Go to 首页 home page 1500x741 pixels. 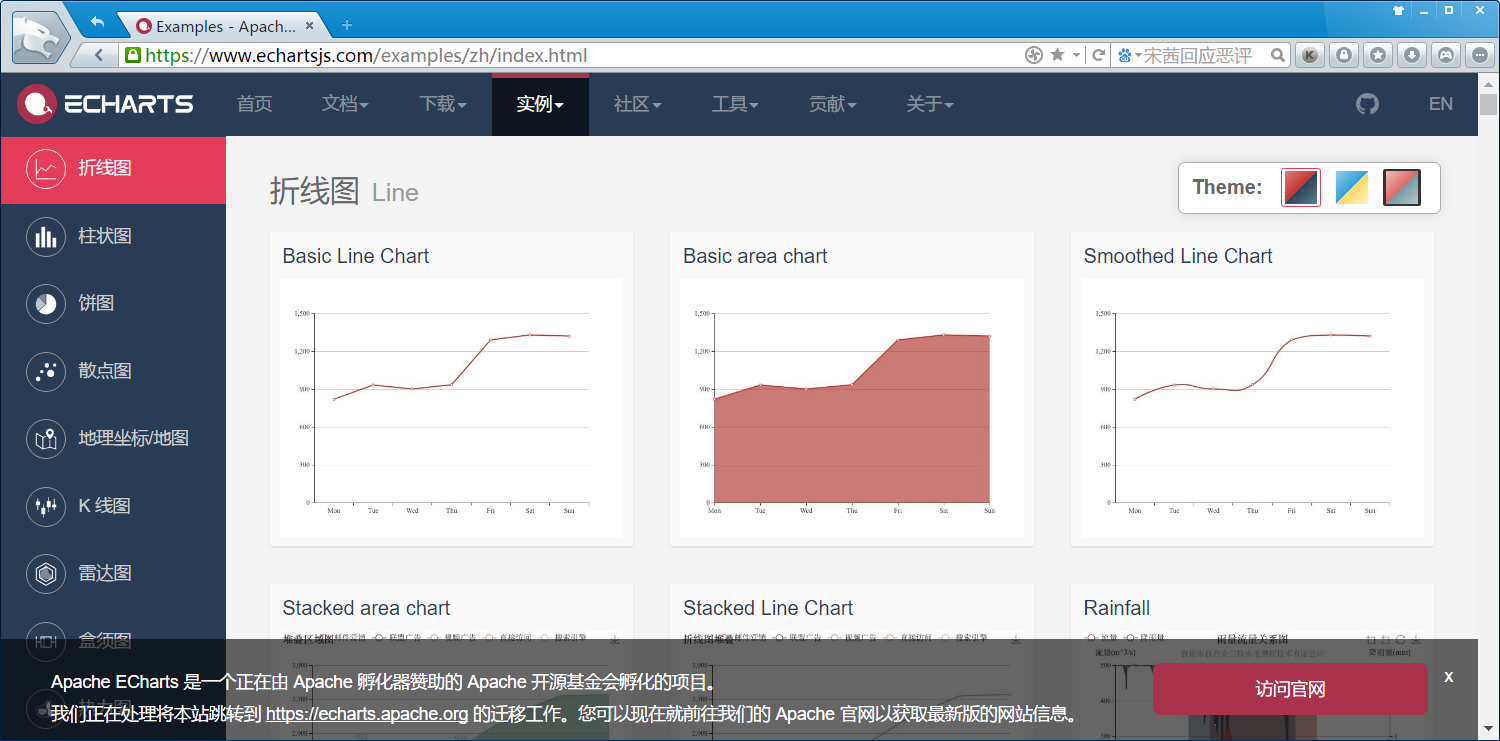tap(255, 104)
